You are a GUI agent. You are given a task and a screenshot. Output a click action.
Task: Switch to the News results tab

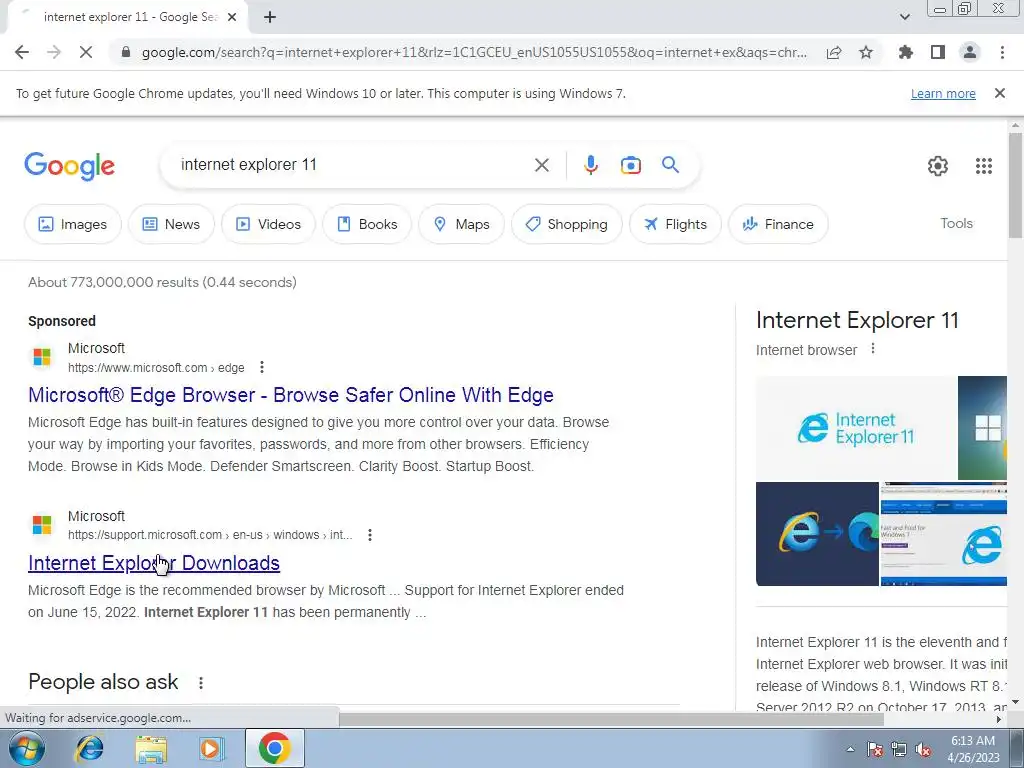tap(171, 224)
